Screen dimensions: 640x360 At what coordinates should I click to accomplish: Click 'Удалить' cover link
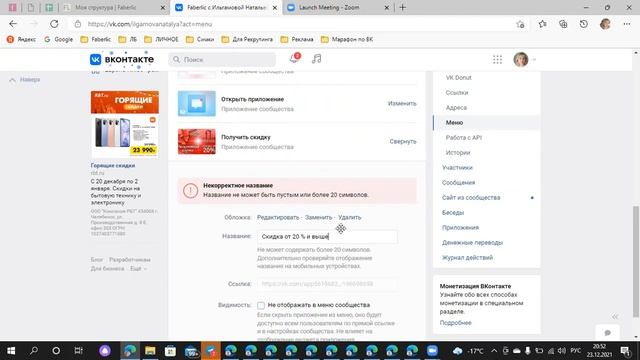coord(349,218)
